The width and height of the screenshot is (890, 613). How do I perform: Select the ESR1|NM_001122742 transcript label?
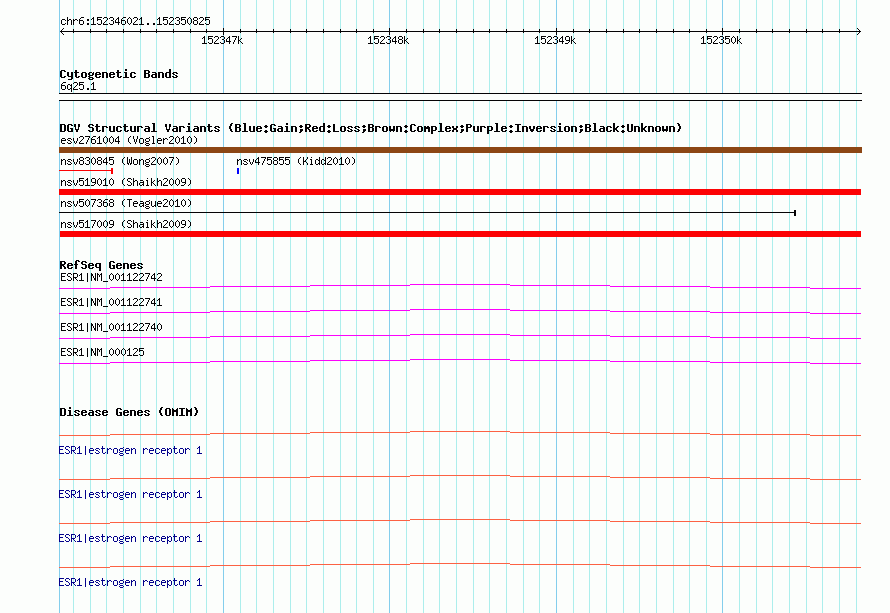pos(111,277)
